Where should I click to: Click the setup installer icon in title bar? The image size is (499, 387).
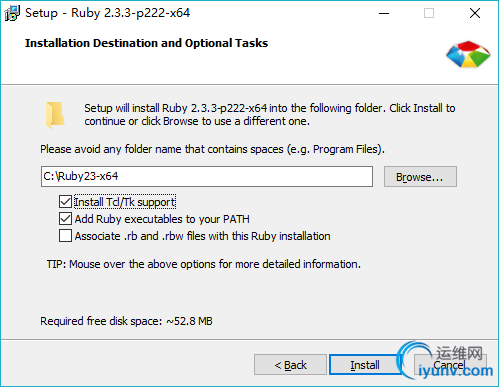click(12, 13)
